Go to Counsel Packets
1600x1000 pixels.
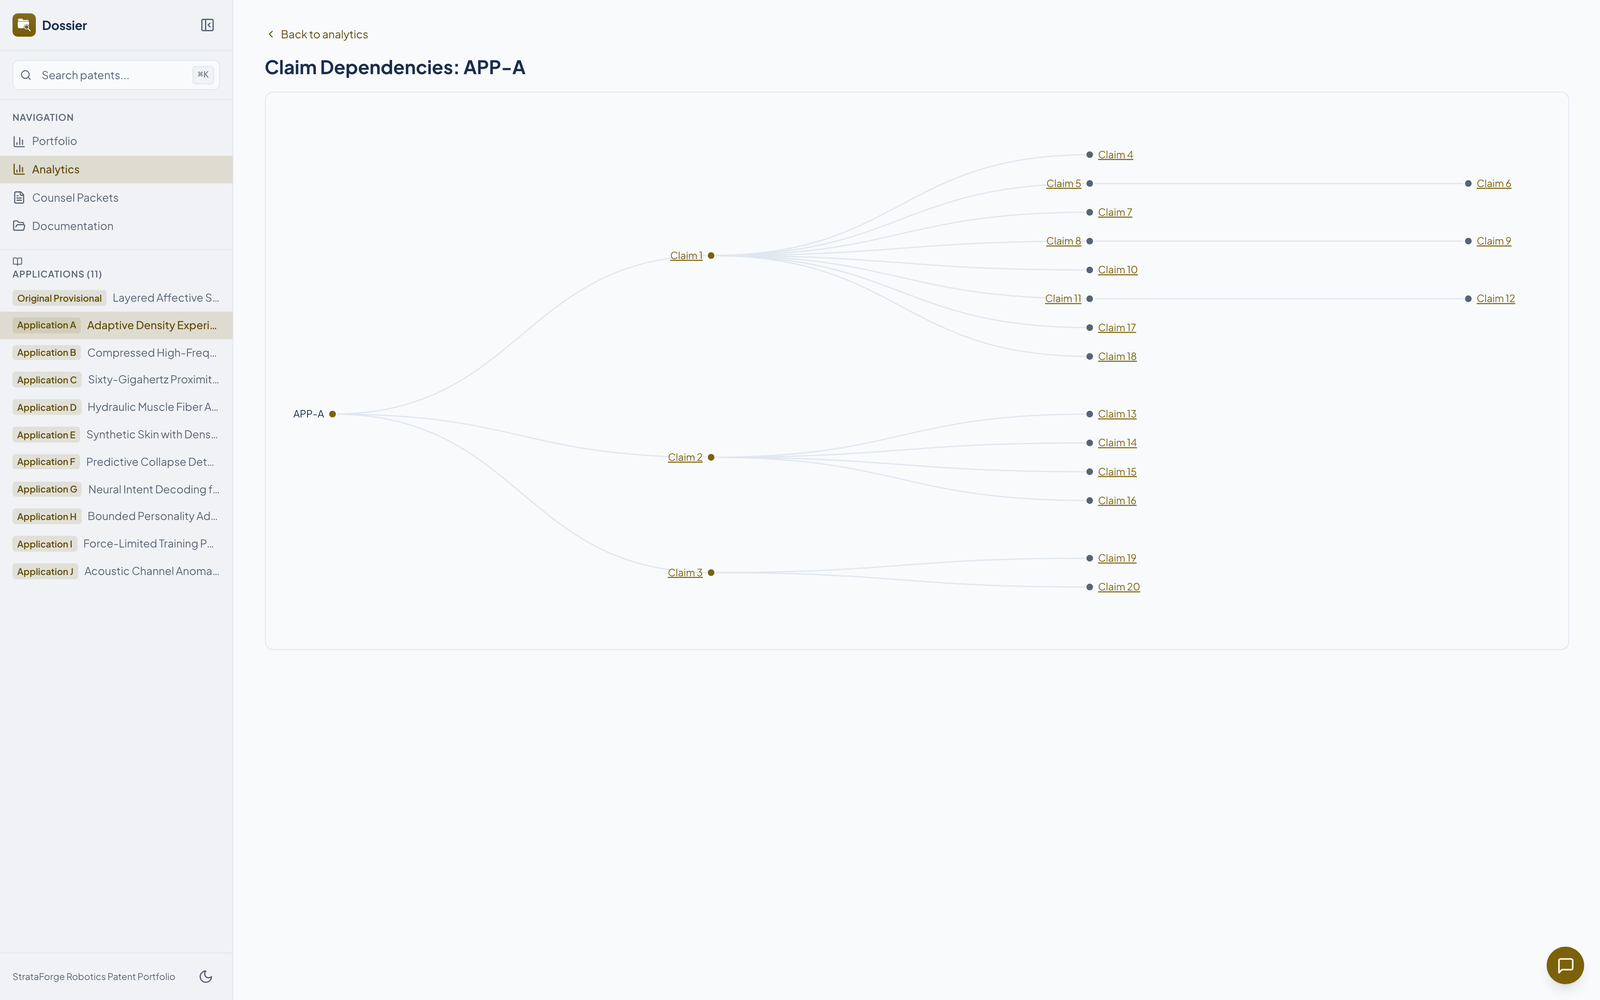click(x=116, y=198)
